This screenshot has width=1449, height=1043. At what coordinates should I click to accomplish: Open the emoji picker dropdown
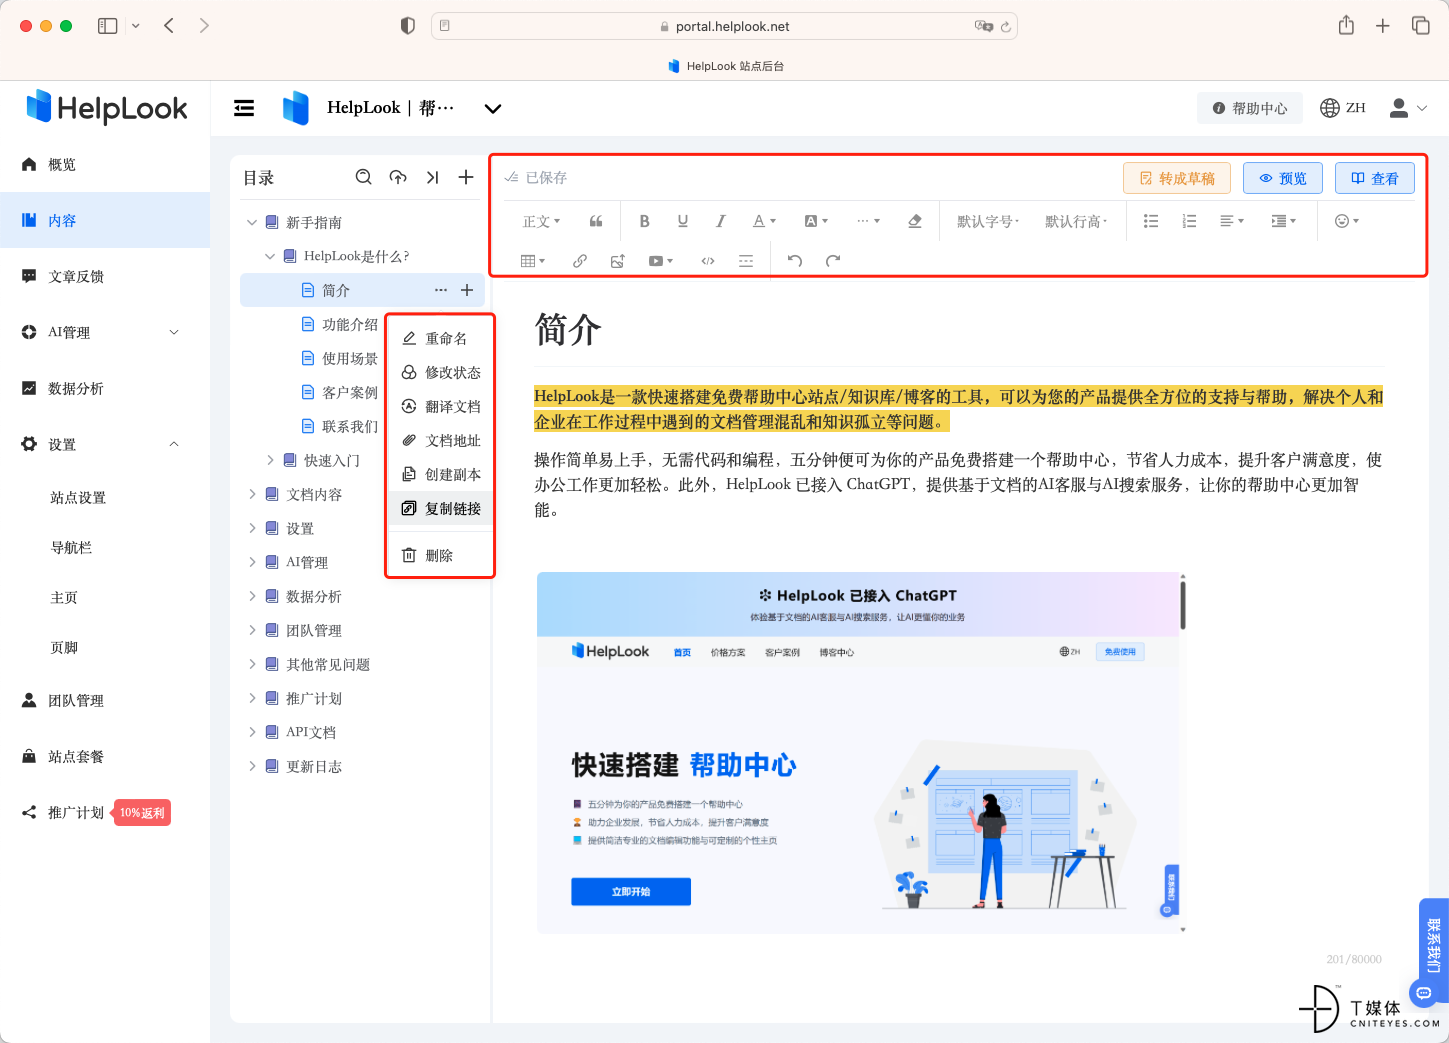coord(1347,221)
